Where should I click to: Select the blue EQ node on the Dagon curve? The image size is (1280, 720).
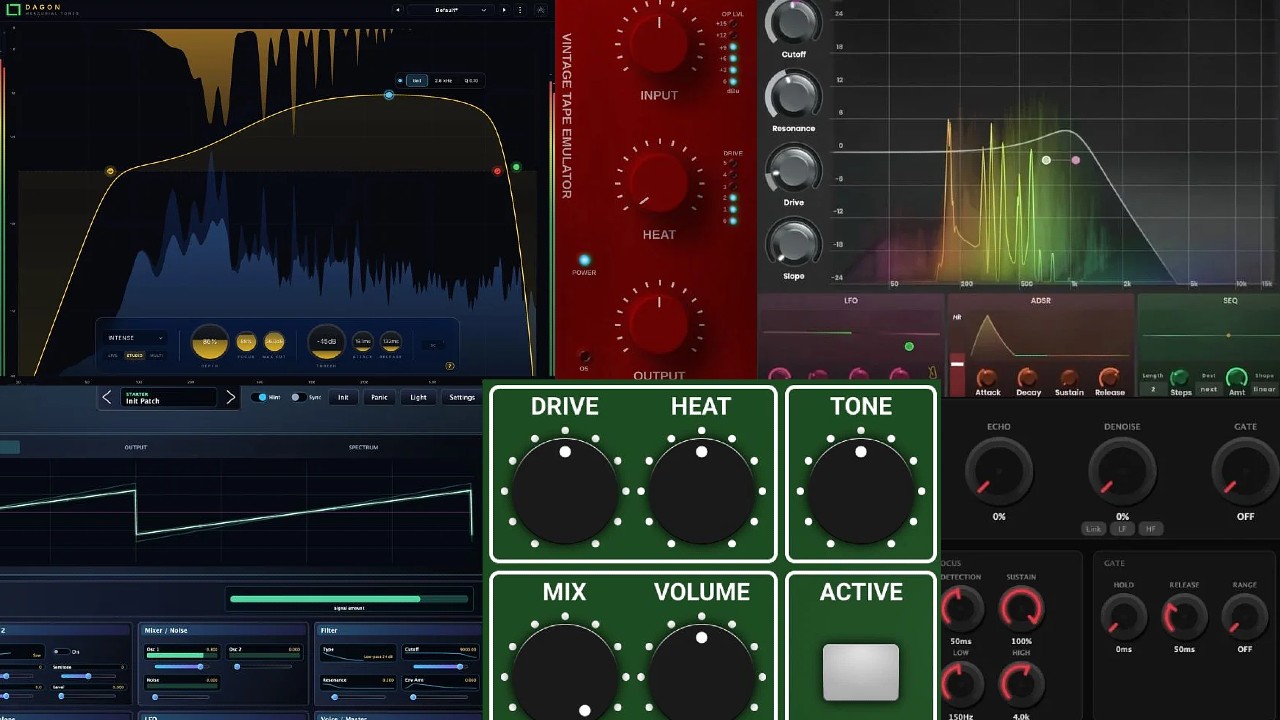[x=389, y=95]
